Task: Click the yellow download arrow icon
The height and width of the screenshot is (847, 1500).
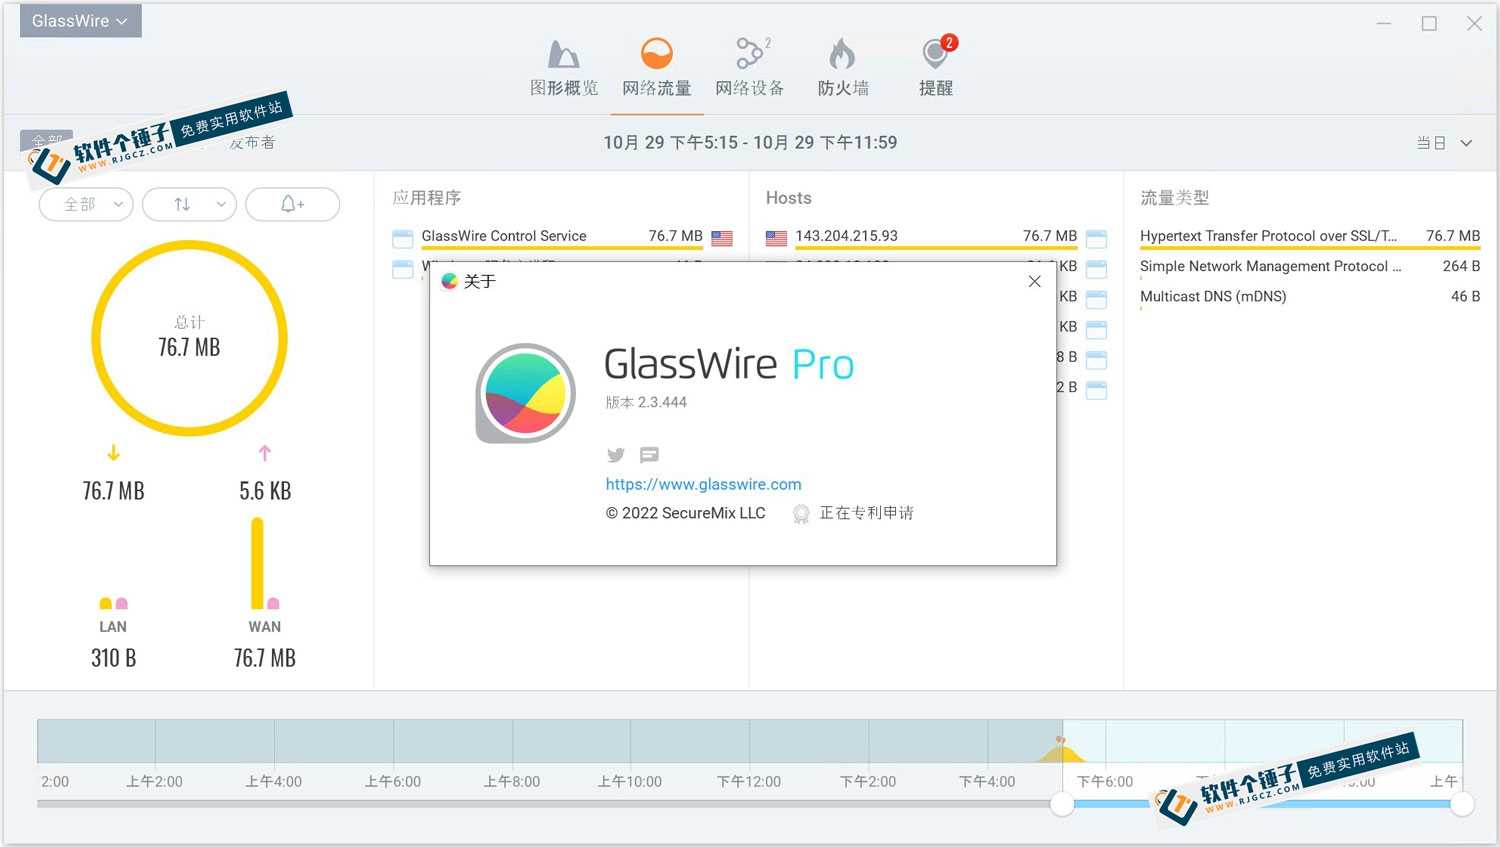Action: pyautogui.click(x=114, y=453)
